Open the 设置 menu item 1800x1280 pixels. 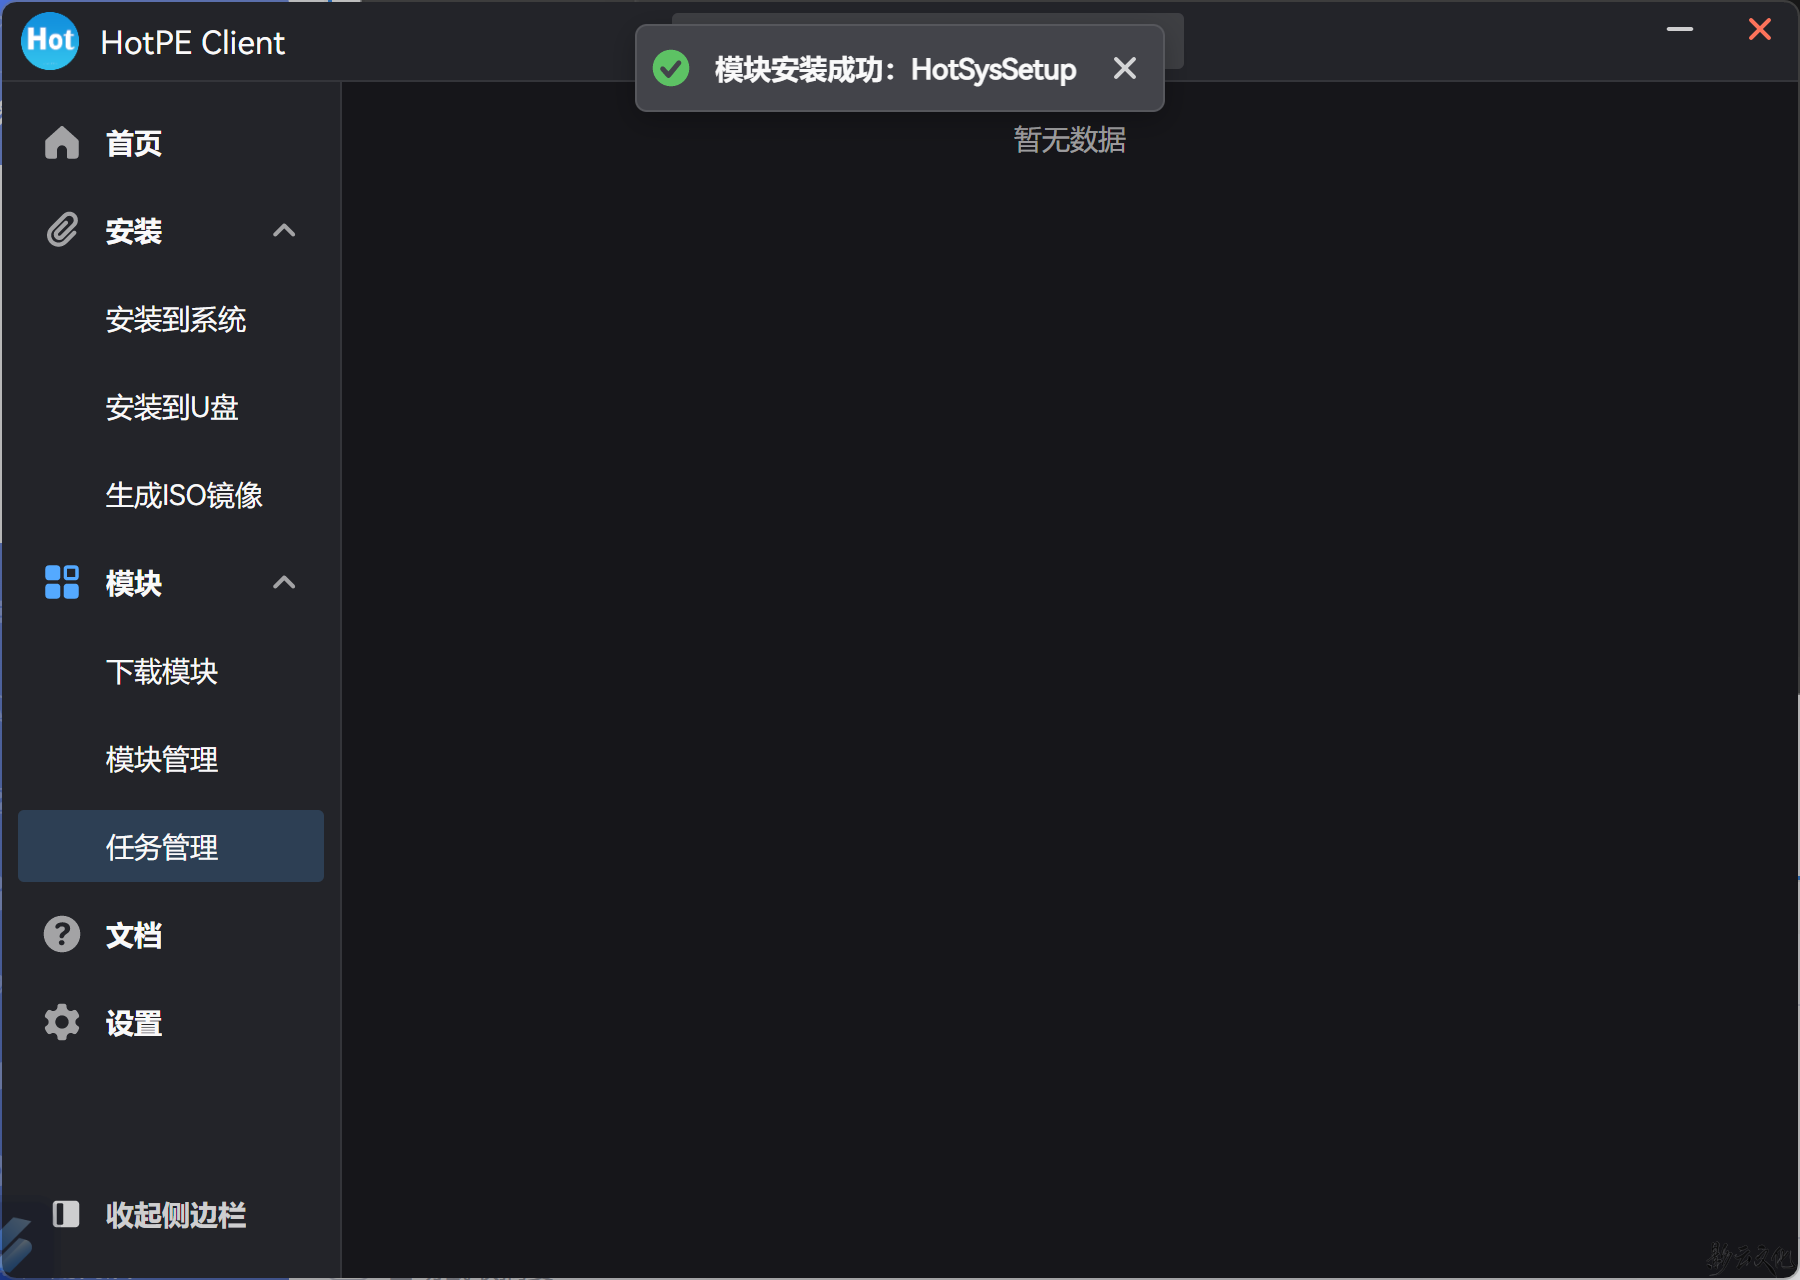(171, 1023)
